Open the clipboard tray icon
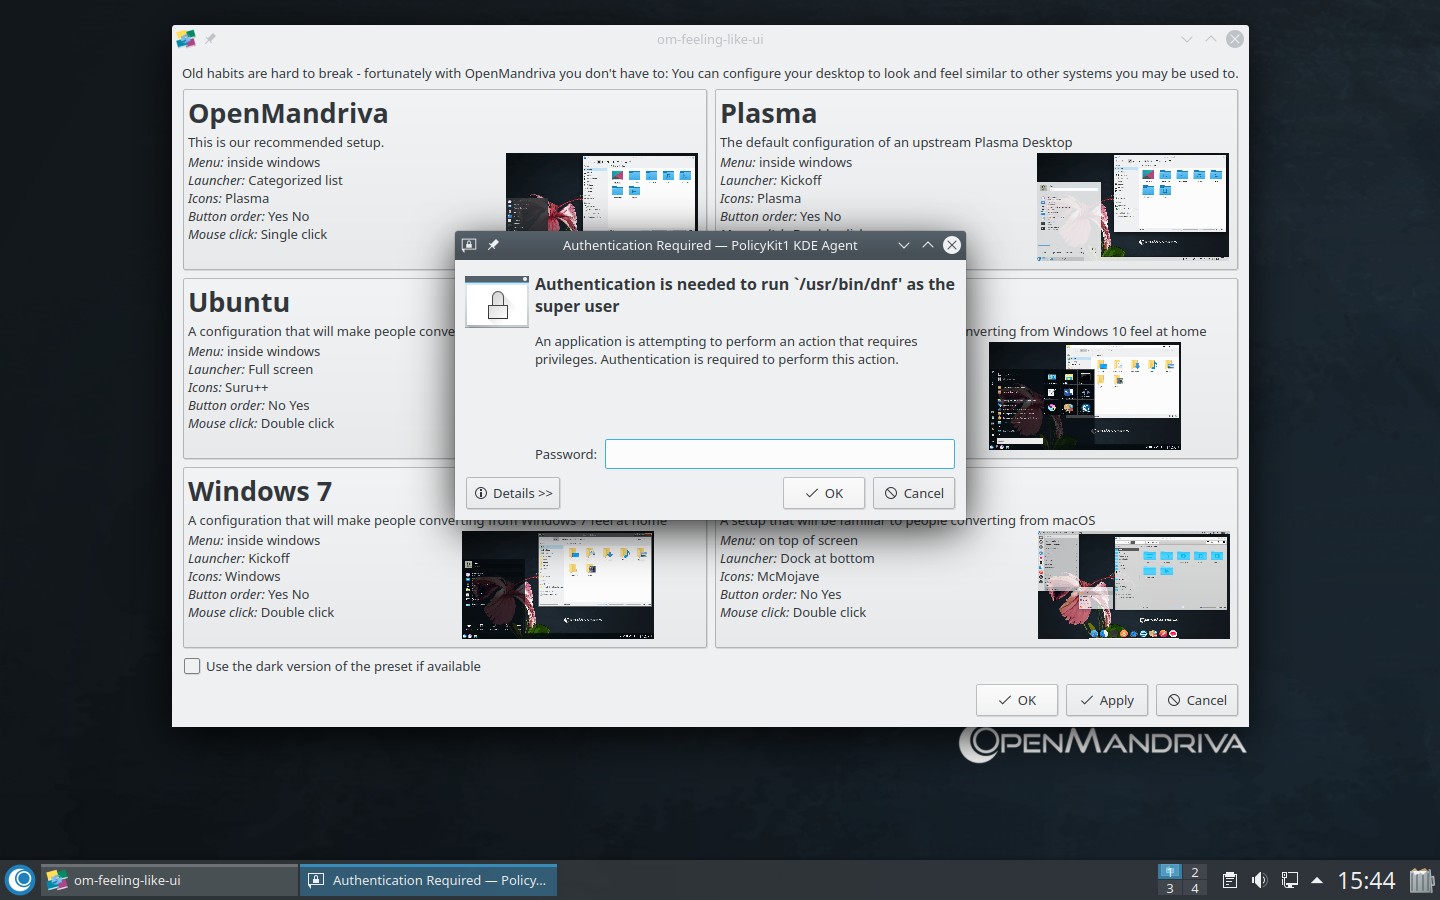The image size is (1440, 900). tap(1230, 881)
